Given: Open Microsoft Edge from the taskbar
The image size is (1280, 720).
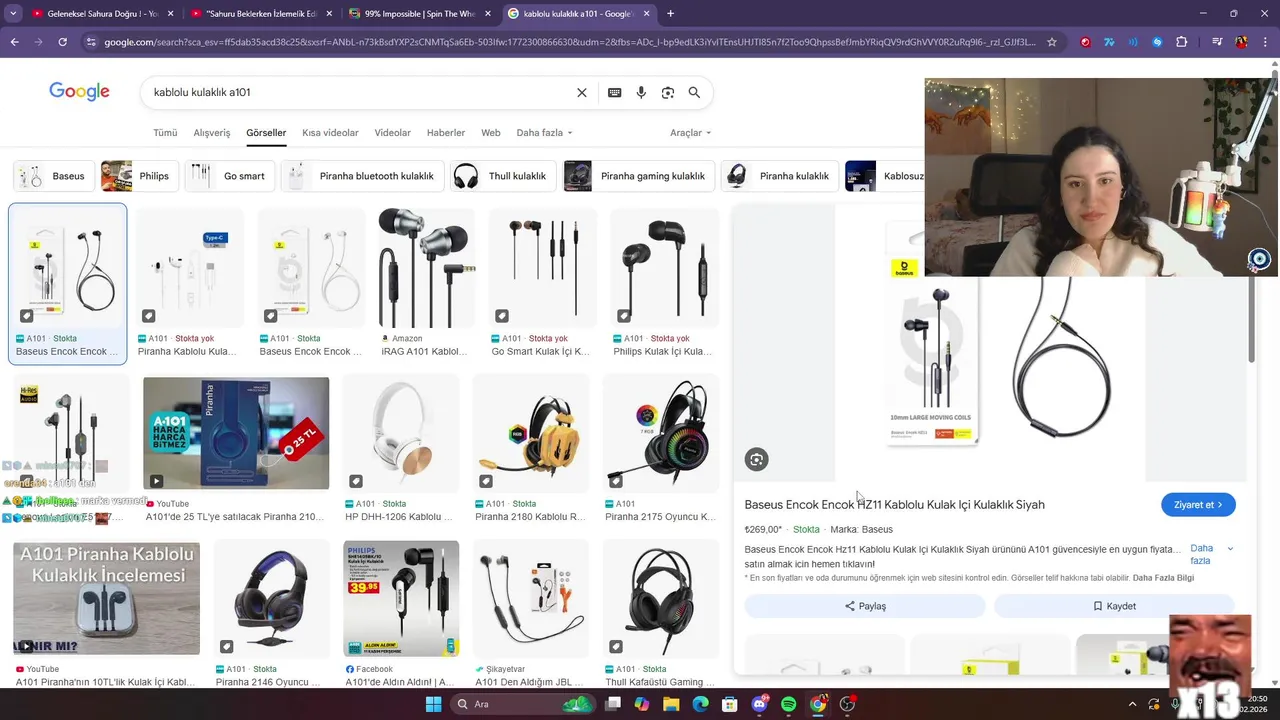Looking at the screenshot, I should 700,704.
